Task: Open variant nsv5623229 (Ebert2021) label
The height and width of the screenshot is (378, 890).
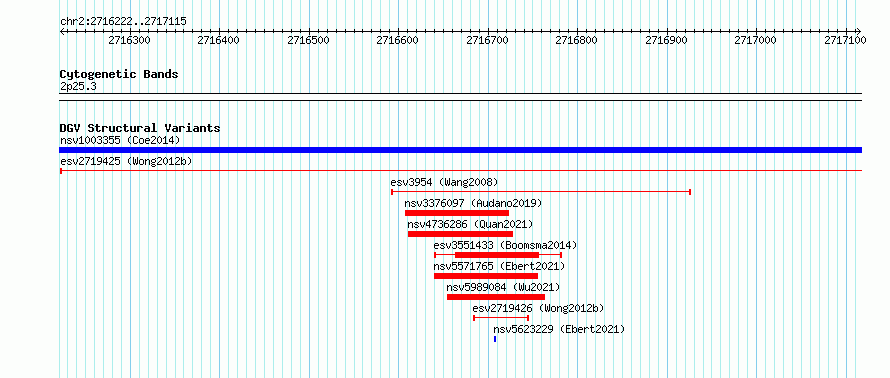Action: (x=559, y=329)
